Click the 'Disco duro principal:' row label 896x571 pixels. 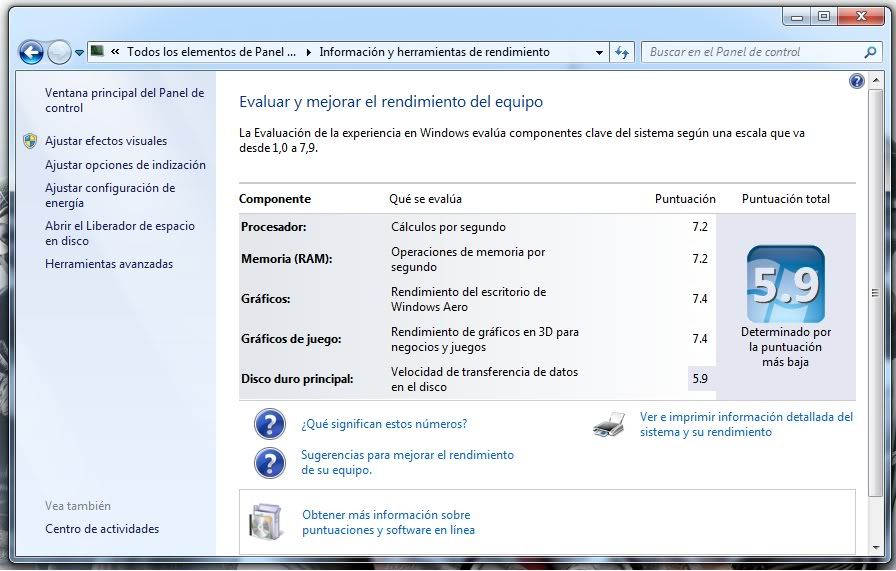297,379
